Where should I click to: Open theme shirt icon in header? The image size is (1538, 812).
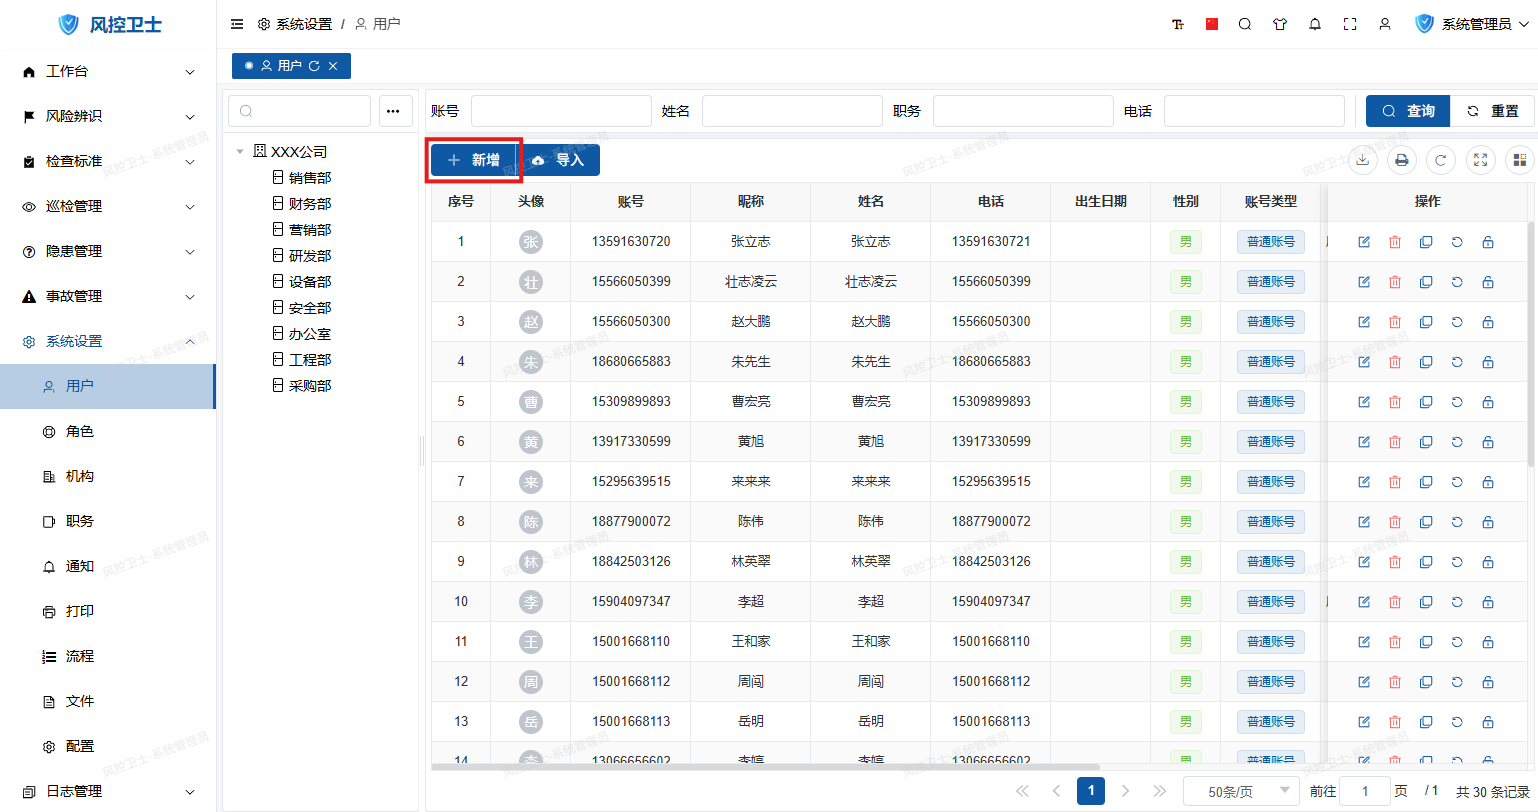click(1280, 24)
